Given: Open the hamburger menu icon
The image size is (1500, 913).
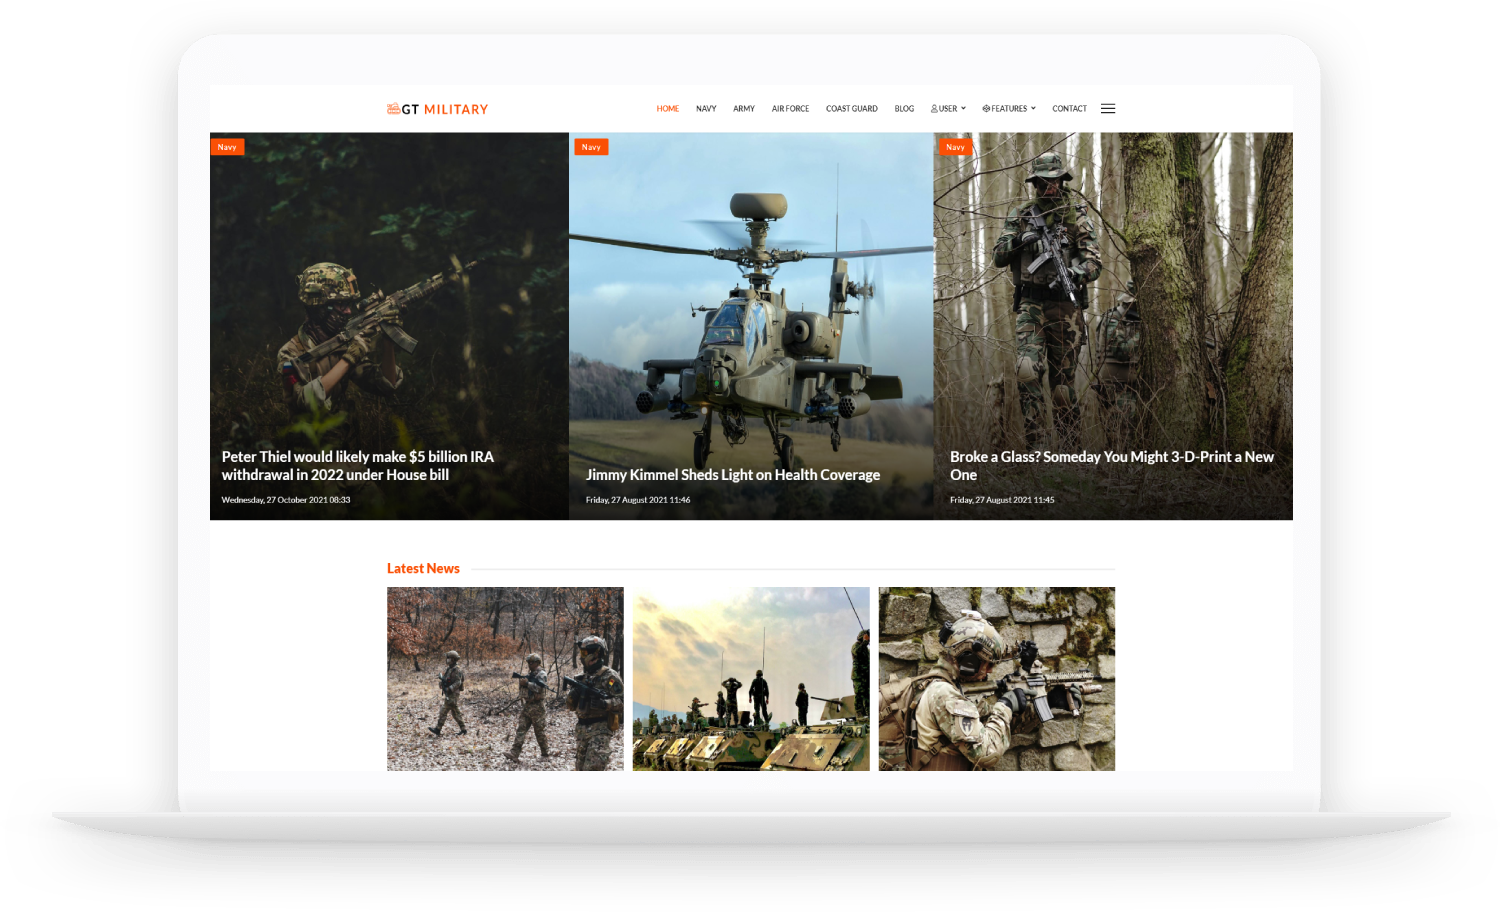Looking at the screenshot, I should pyautogui.click(x=1108, y=109).
